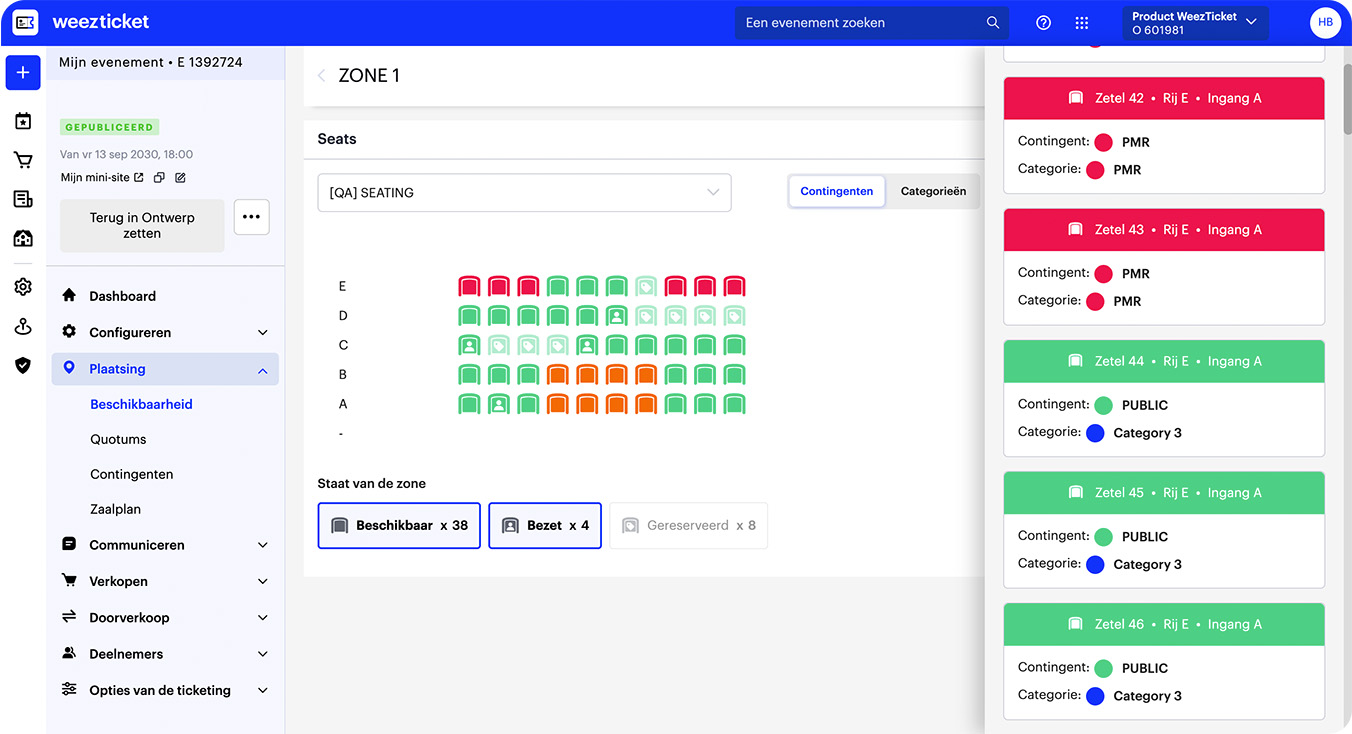Open the Product WeezTicket dropdown
This screenshot has width=1352, height=734.
pyautogui.click(x=1195, y=22)
